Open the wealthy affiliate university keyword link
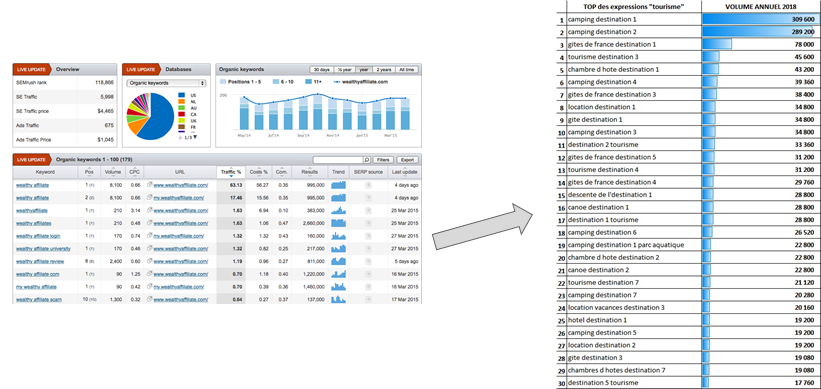This screenshot has width=821, height=389. click(x=43, y=248)
